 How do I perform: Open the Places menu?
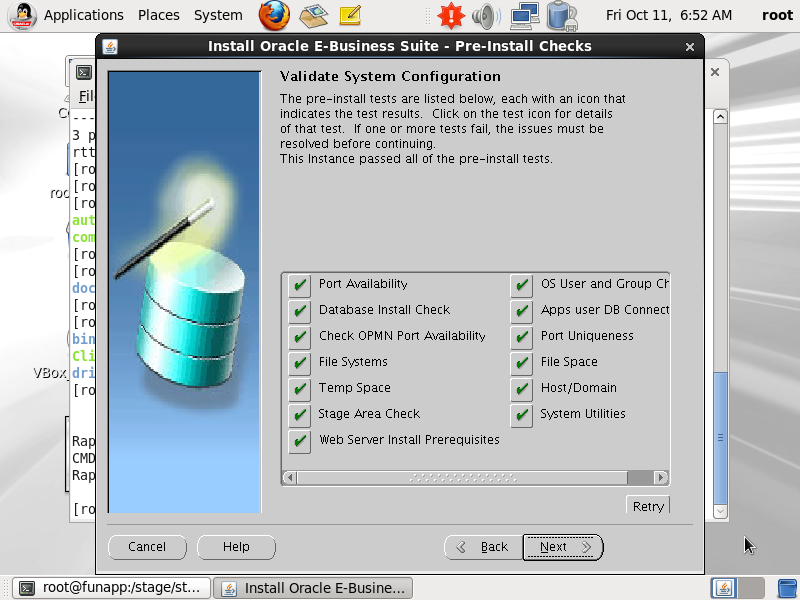point(159,15)
